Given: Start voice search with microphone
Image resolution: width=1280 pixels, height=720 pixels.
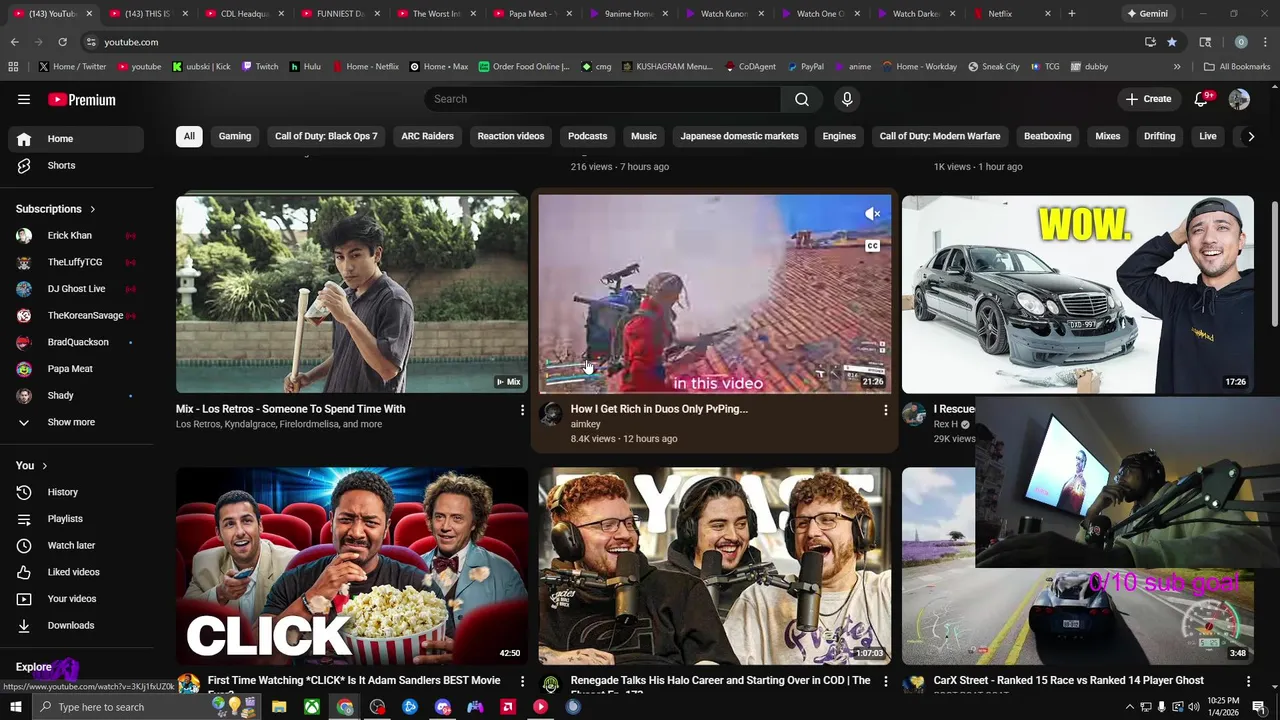Looking at the screenshot, I should (x=847, y=99).
